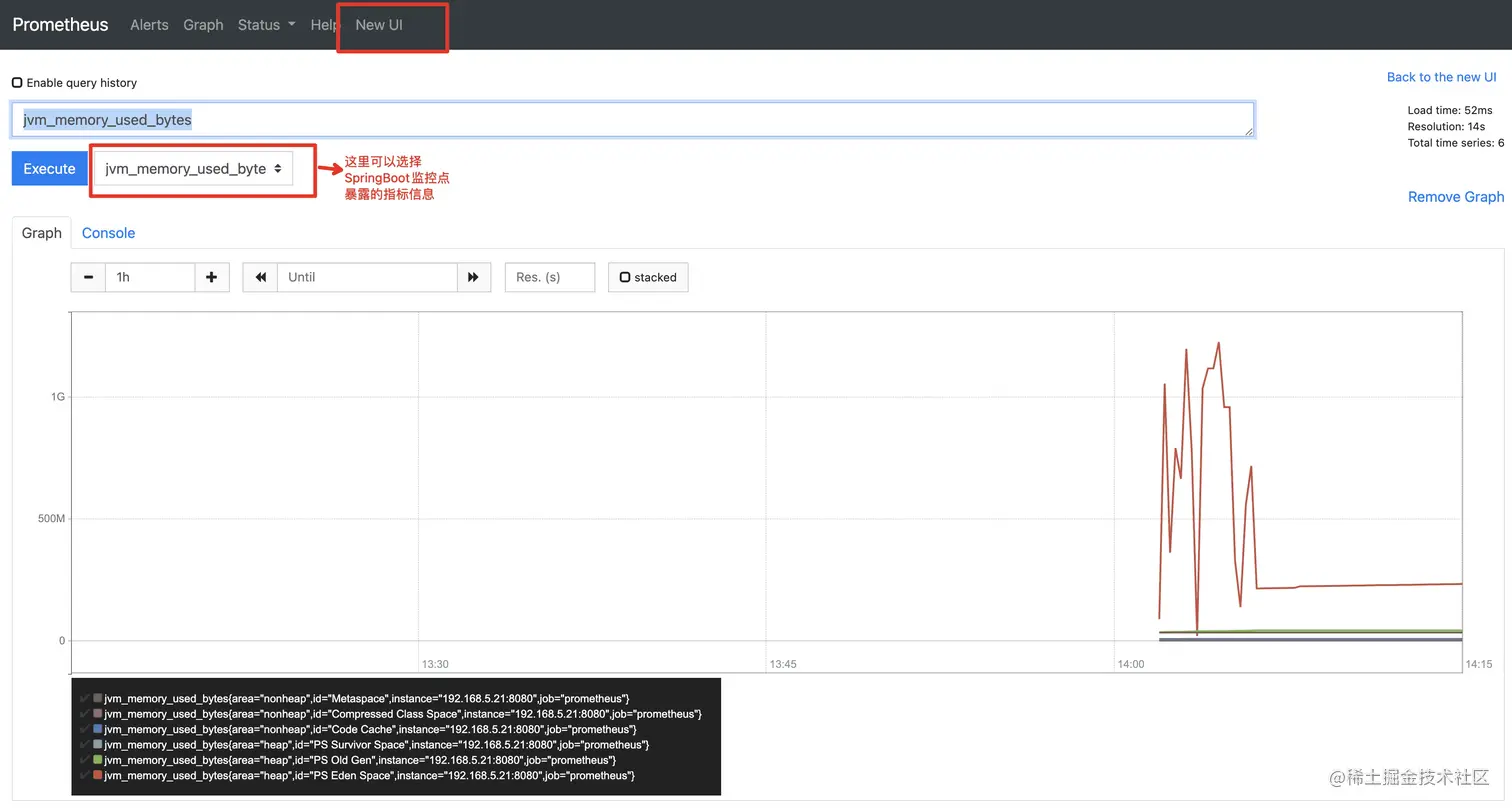The height and width of the screenshot is (810, 1512).
Task: Click the Compressed Class Space swatch
Action: click(x=98, y=714)
